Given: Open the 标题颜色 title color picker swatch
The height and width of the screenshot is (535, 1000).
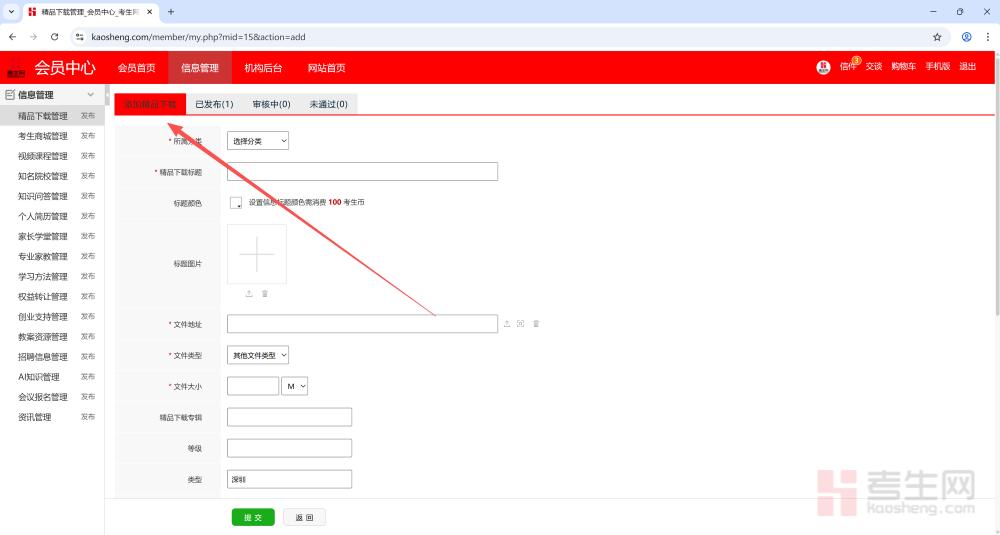Looking at the screenshot, I should coord(236,202).
